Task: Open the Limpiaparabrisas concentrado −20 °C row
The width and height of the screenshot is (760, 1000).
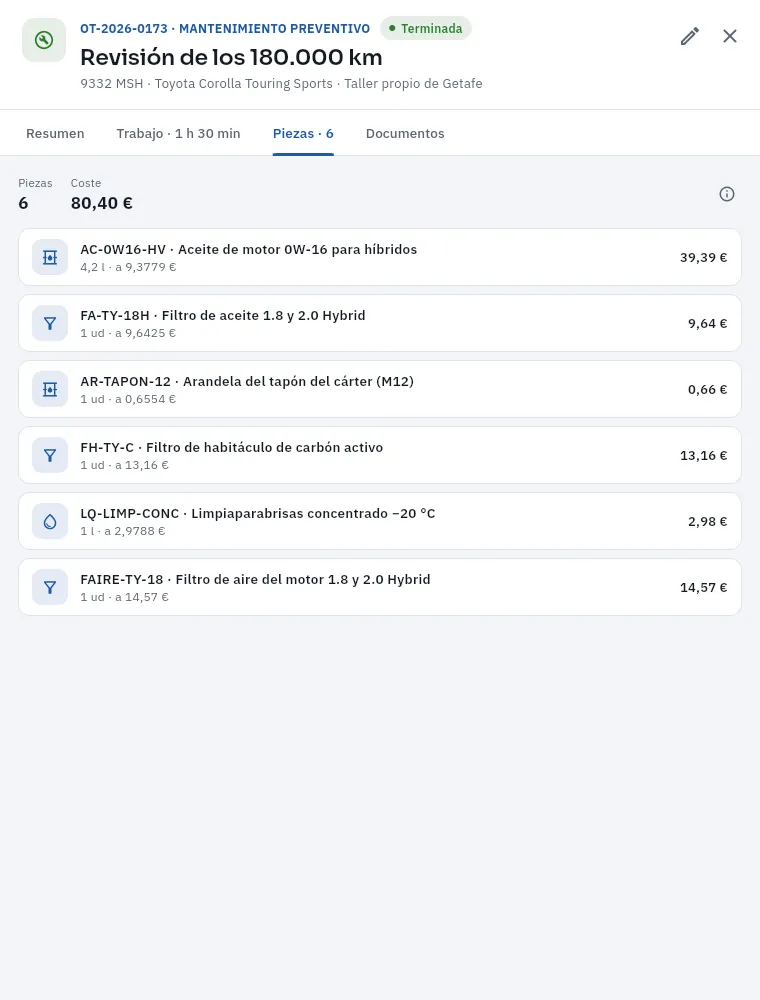Action: coord(380,521)
